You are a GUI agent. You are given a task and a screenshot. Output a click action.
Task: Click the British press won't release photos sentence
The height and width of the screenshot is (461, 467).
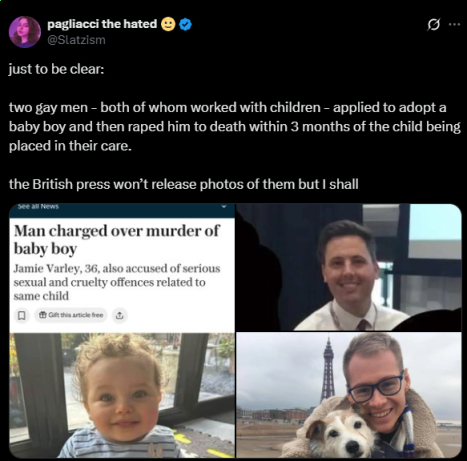point(184,184)
